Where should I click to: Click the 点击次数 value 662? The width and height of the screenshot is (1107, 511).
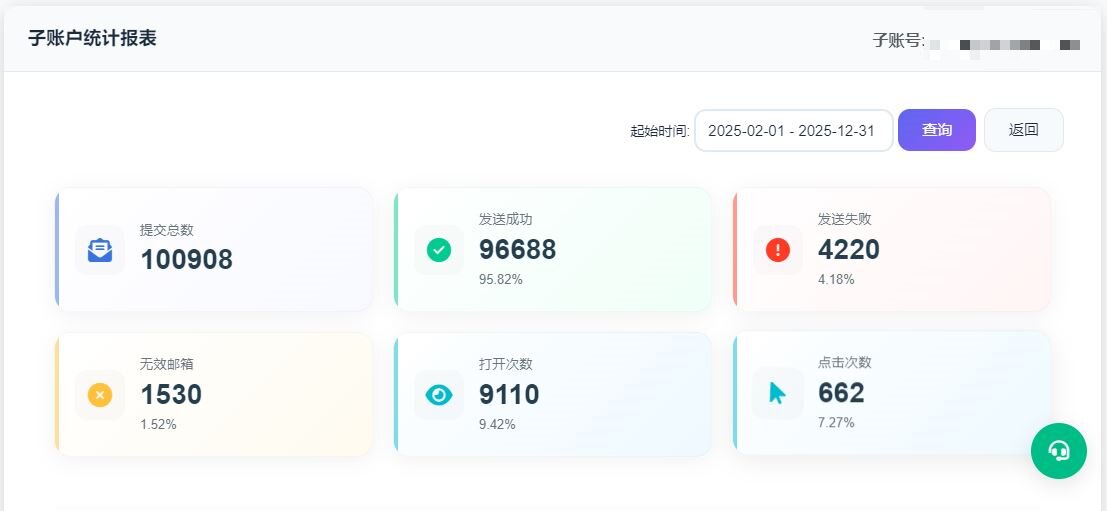[841, 393]
